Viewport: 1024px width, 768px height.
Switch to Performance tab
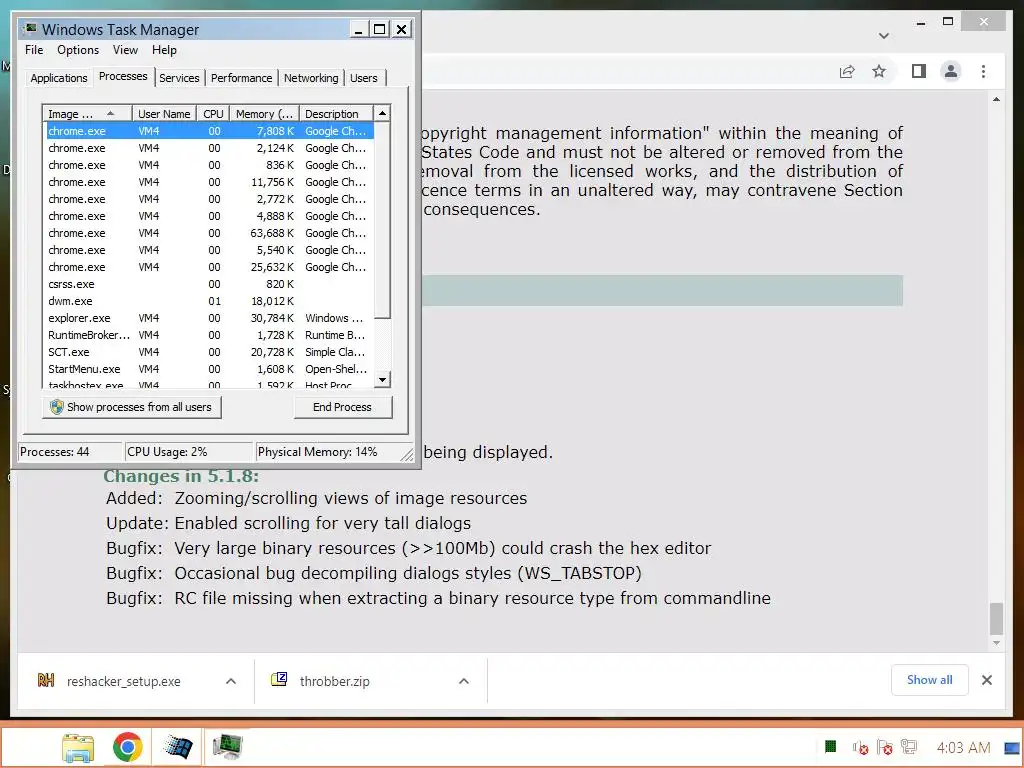pos(241,78)
